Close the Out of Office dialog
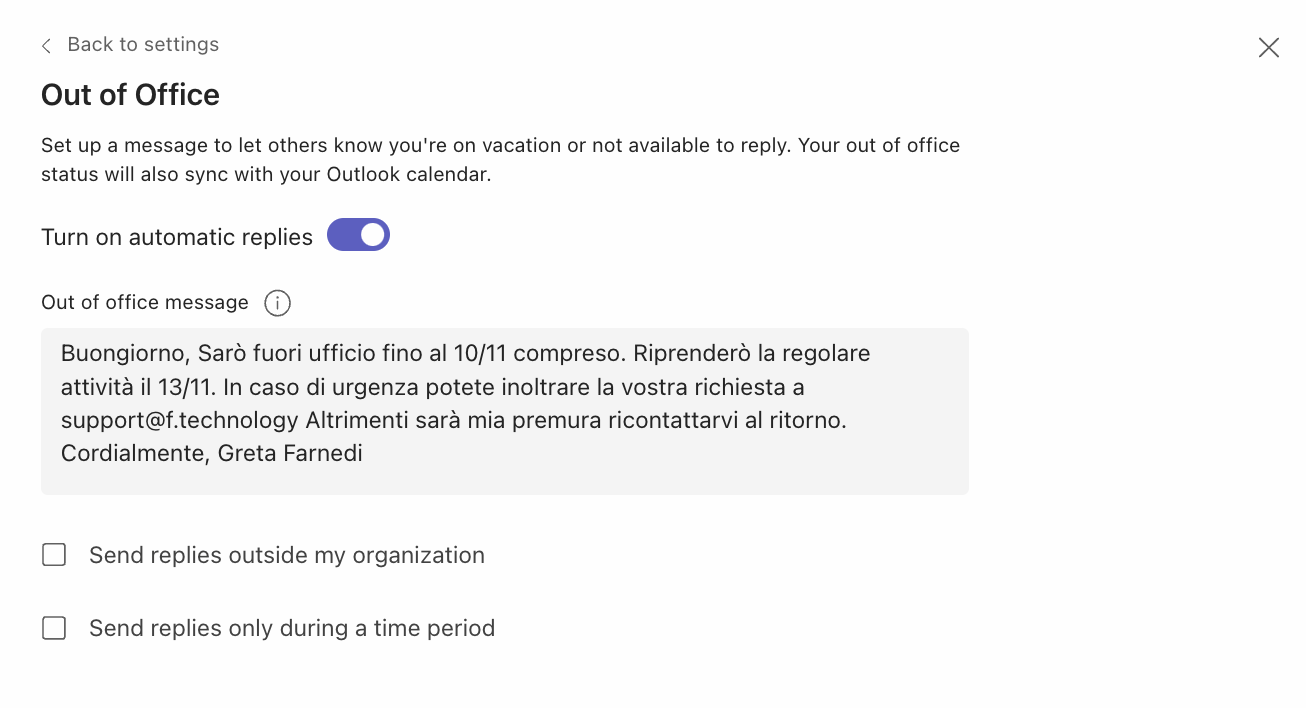This screenshot has width=1306, height=708. tap(1268, 47)
